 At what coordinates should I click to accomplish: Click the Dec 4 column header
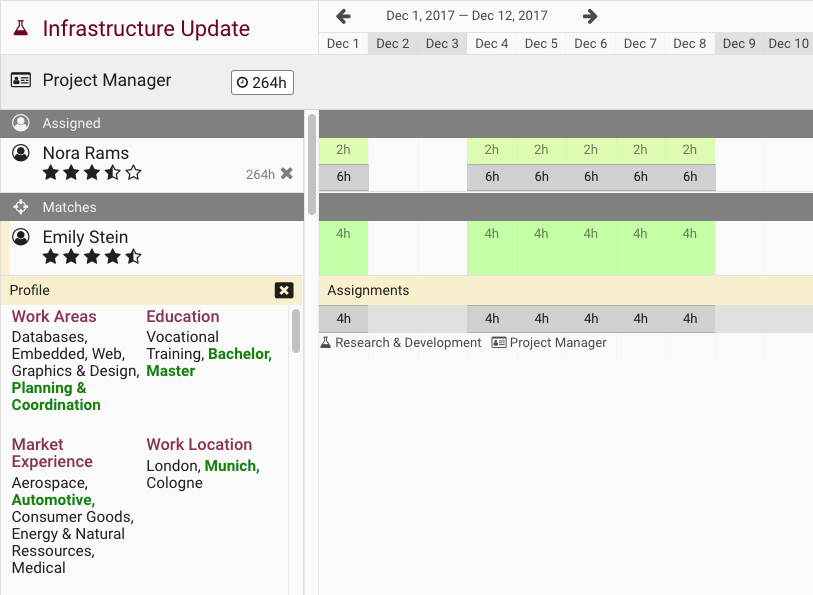point(492,44)
